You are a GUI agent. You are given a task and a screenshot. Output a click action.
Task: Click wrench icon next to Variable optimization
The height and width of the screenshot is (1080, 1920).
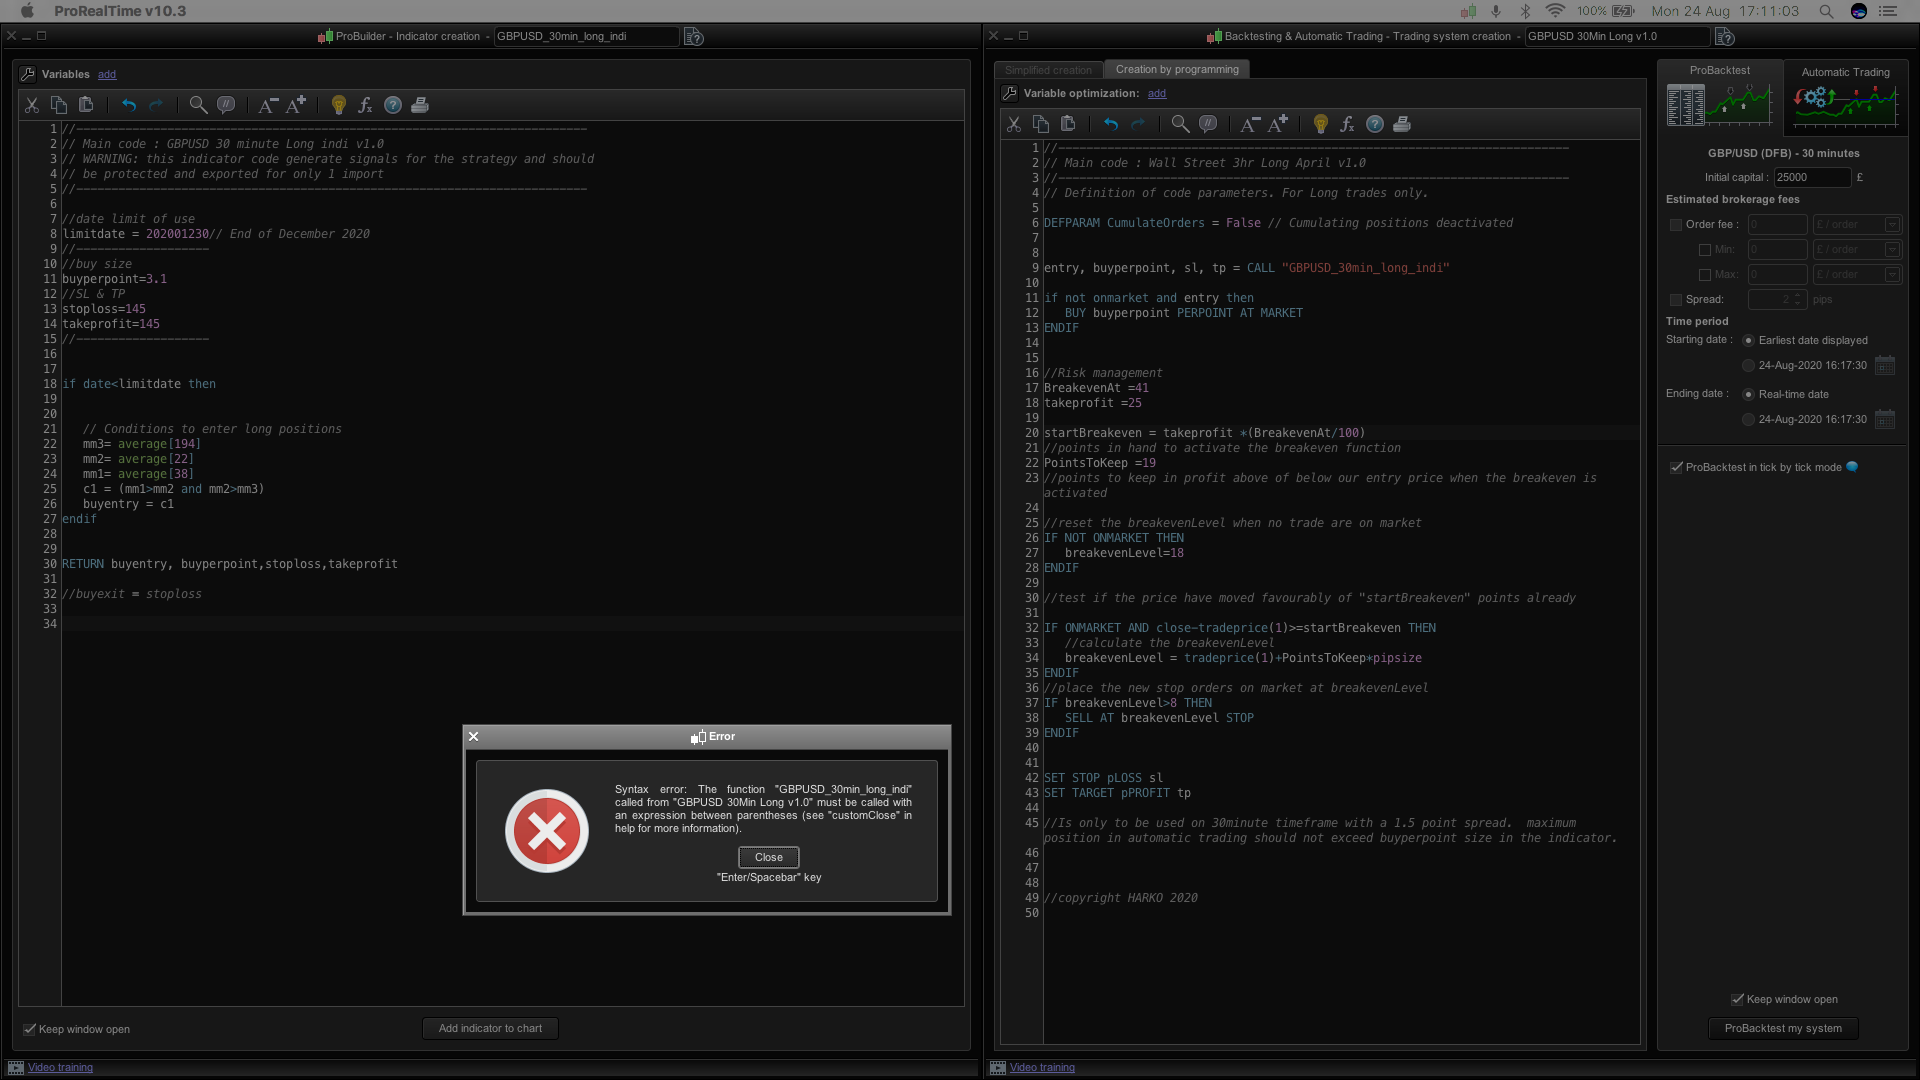pos(1010,93)
